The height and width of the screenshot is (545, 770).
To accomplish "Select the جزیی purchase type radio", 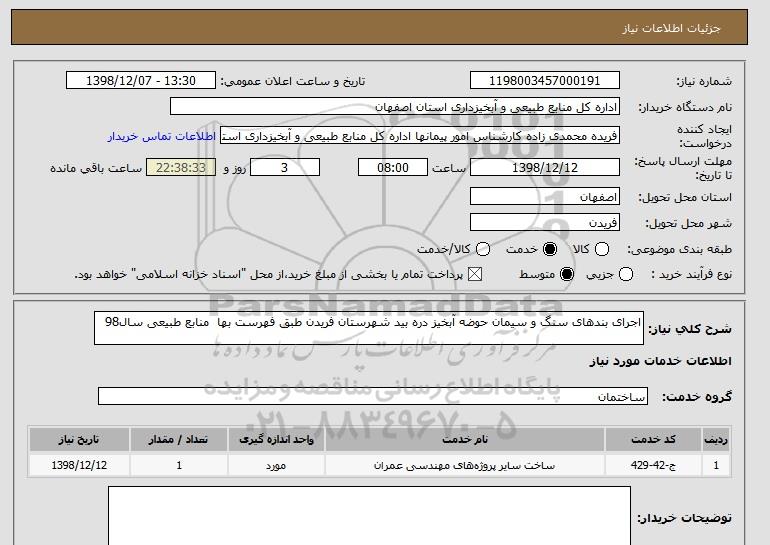I will (x=626, y=274).
